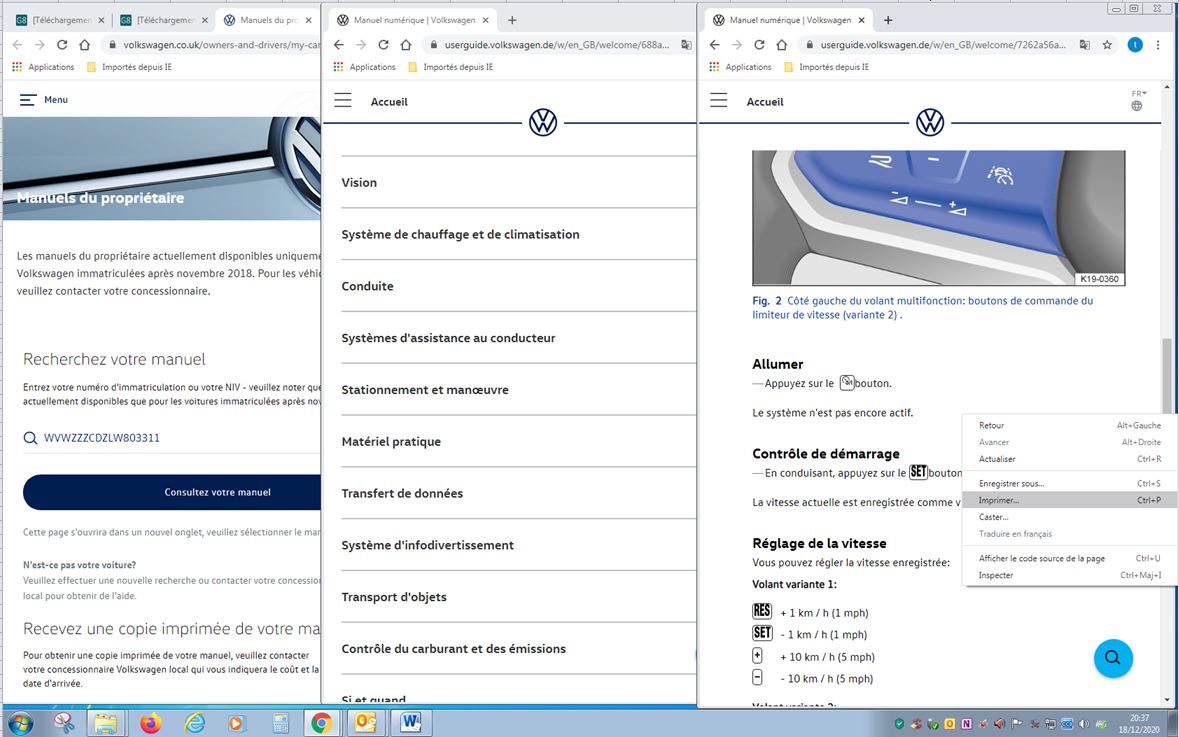
Task: Click volume speaker icon in system tray
Action: [x=1084, y=724]
